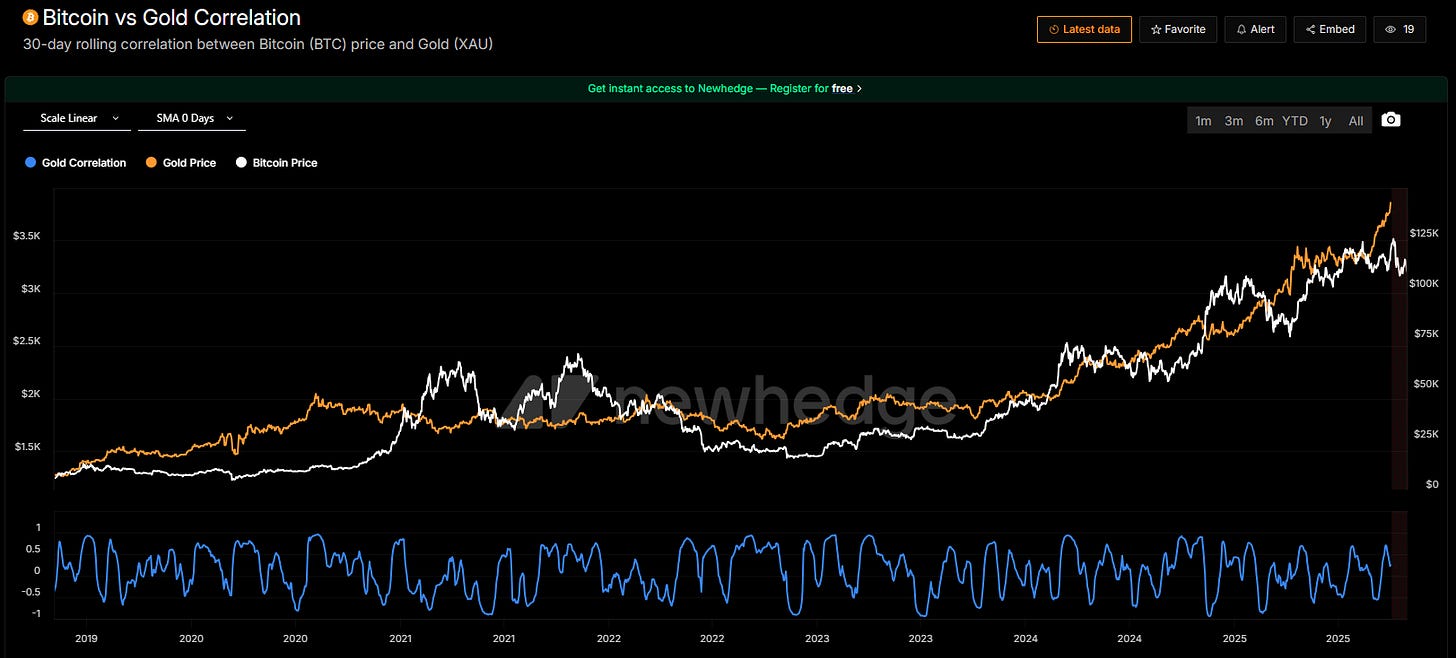Image resolution: width=1456 pixels, height=658 pixels.
Task: Toggle Gold Price series in legend
Action: 181,162
